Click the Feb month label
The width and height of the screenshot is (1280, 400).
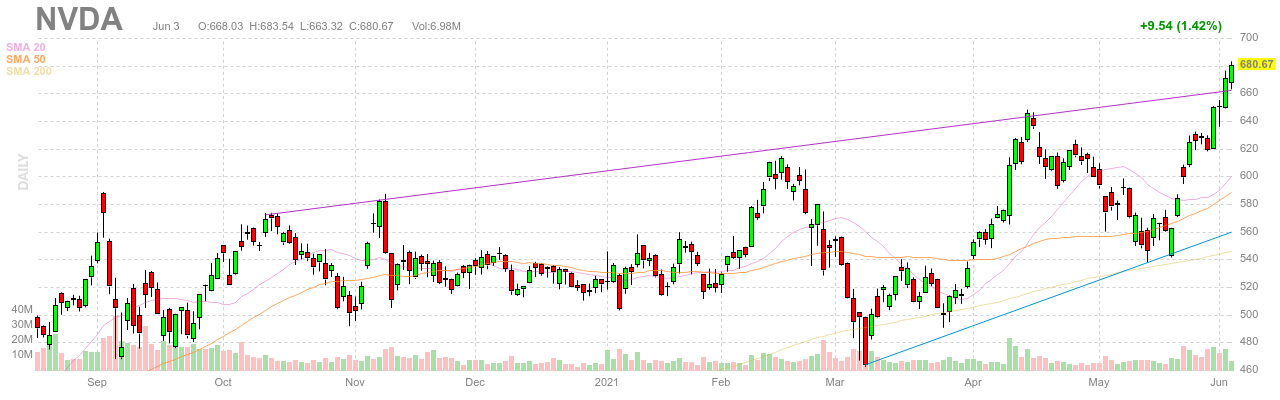[721, 382]
